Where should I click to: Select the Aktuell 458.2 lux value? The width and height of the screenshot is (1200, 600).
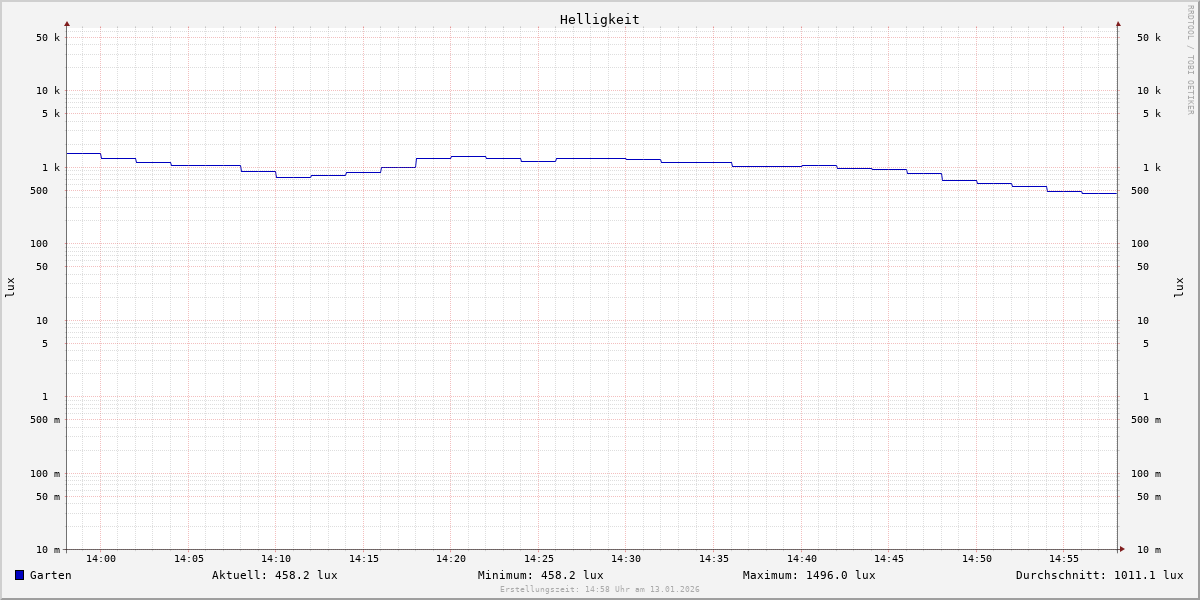click(274, 575)
